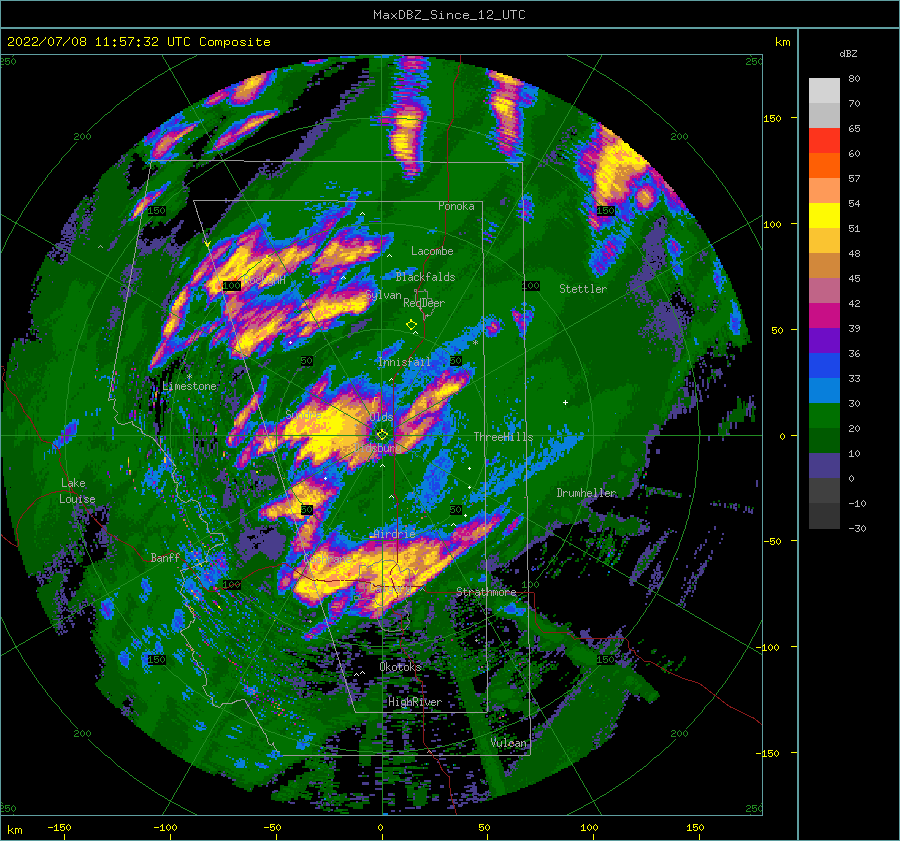Click the 0 tick label on bottom axis

(381, 827)
